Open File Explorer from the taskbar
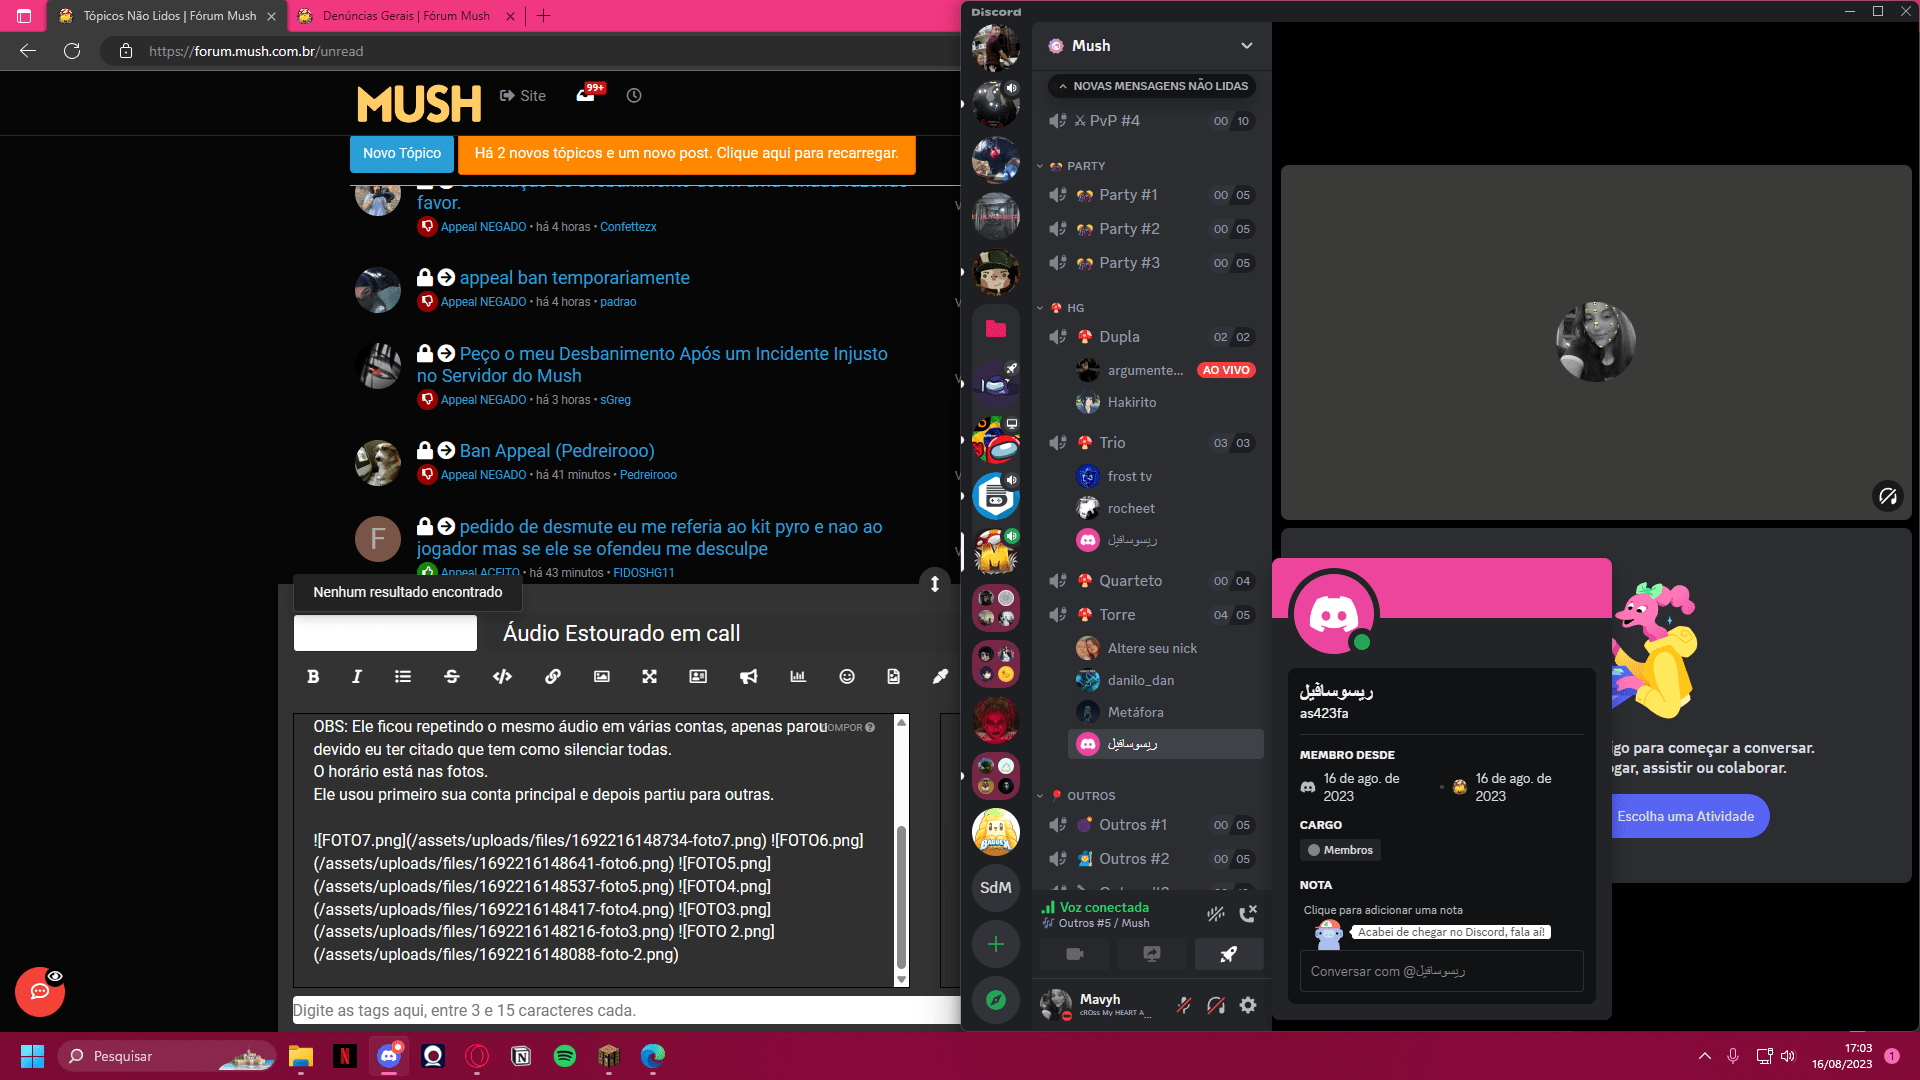 pos(301,1056)
